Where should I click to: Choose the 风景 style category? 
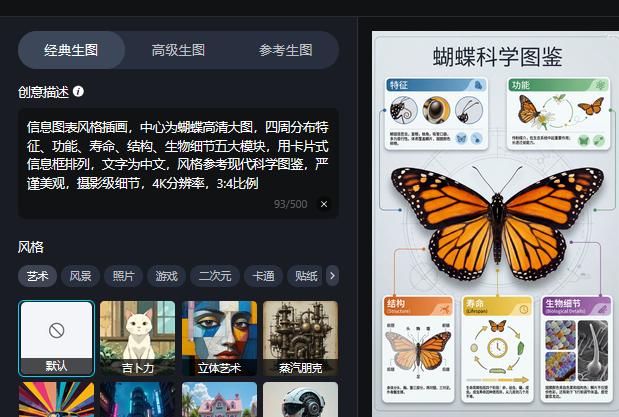click(80, 276)
